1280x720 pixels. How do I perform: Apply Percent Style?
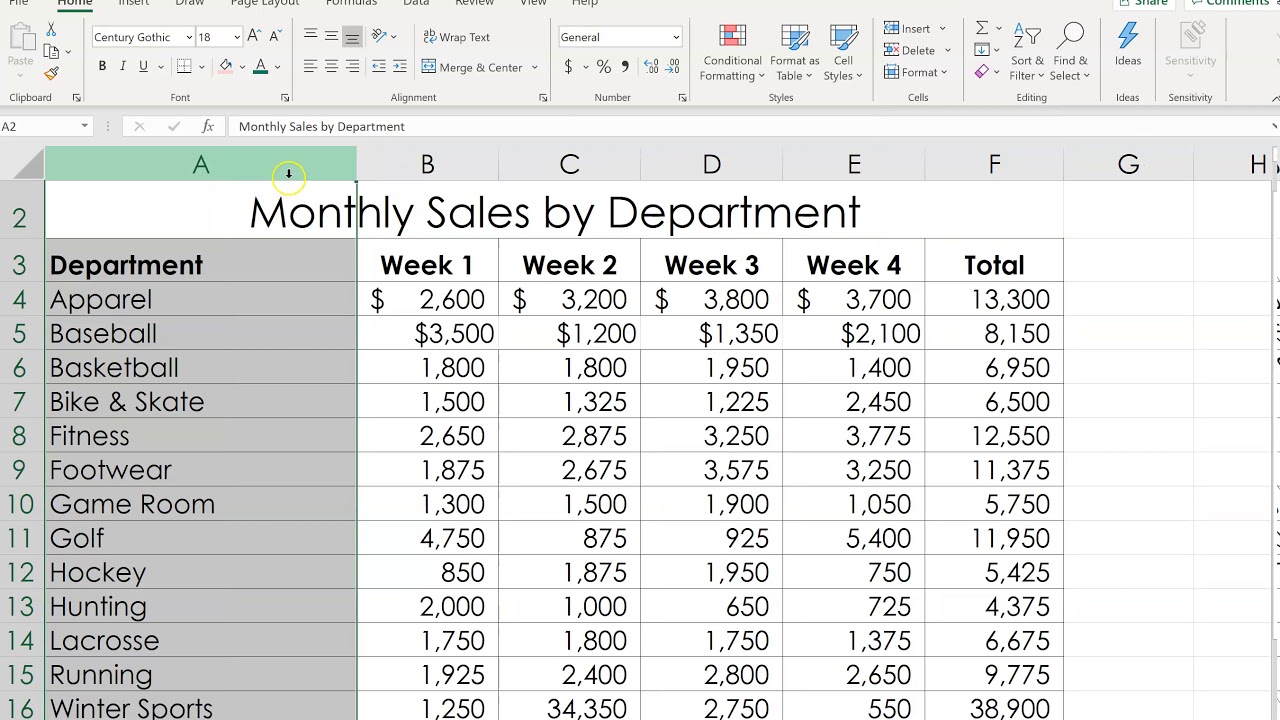pyautogui.click(x=603, y=67)
